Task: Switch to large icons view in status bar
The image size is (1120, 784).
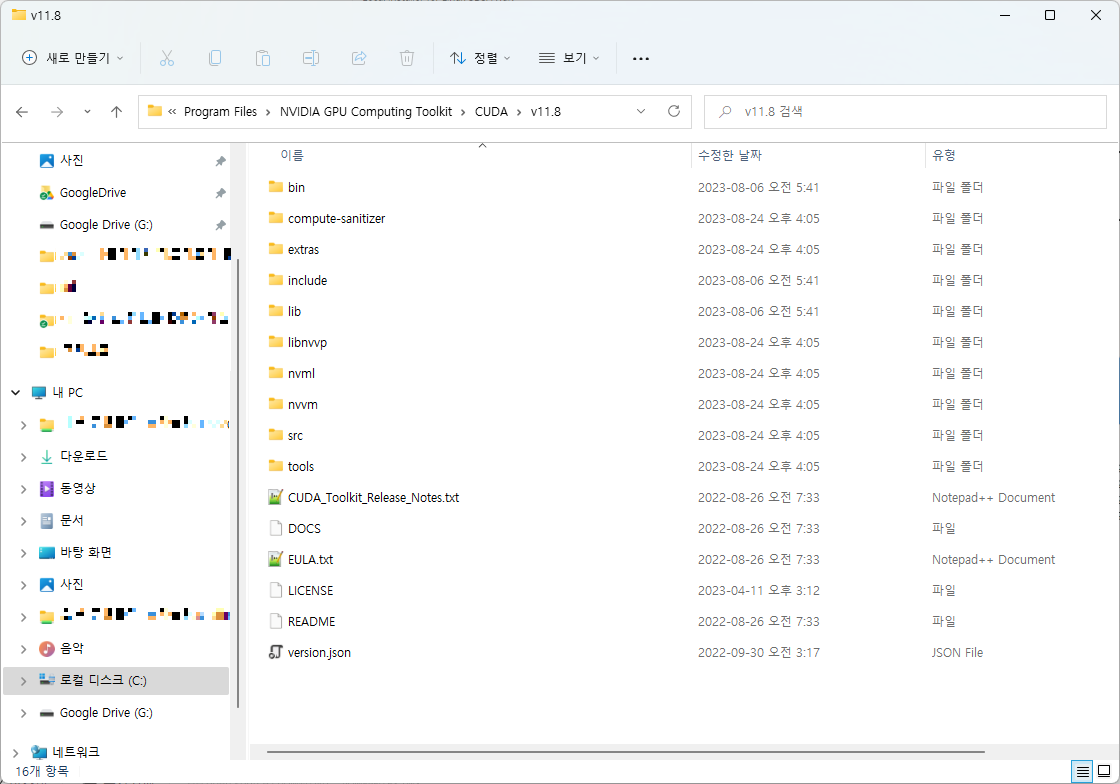Action: tap(1104, 771)
